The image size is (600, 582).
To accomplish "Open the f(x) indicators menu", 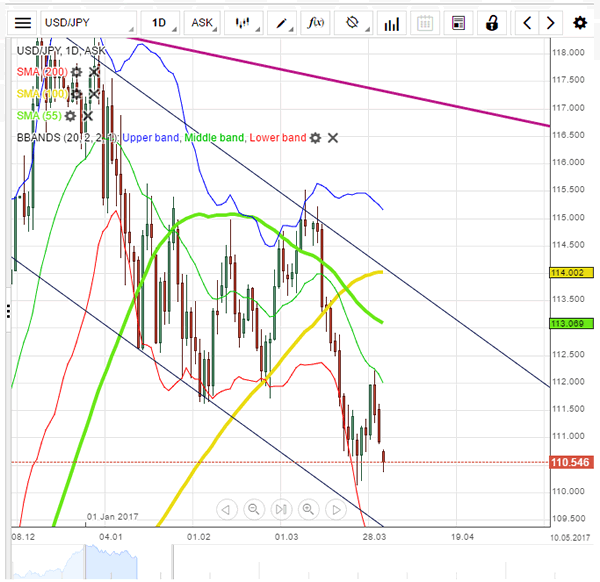I will pyautogui.click(x=315, y=23).
